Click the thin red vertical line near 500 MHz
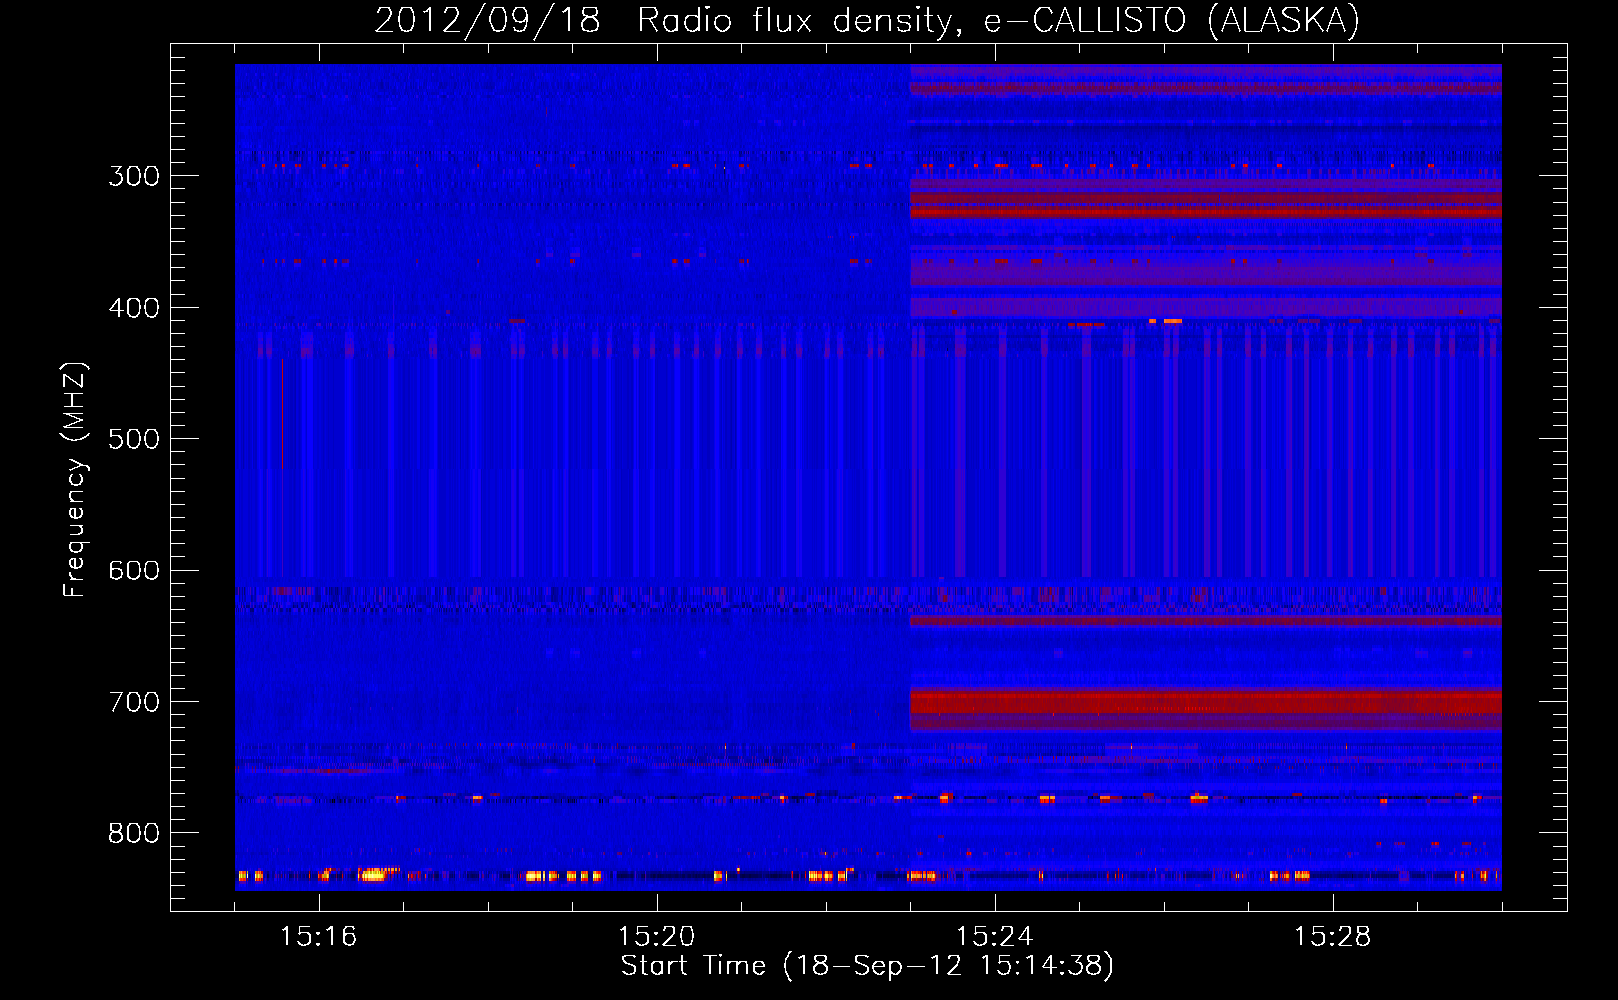The height and width of the screenshot is (1000, 1618). 282,415
